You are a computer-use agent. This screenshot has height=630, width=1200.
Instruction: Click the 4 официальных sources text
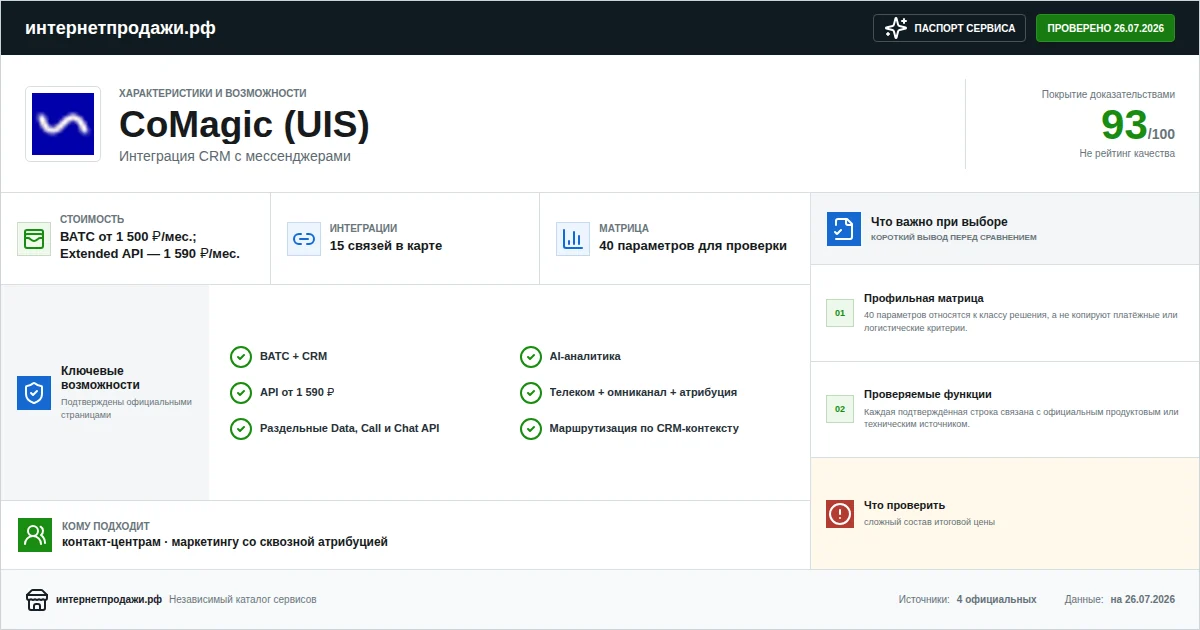(996, 600)
